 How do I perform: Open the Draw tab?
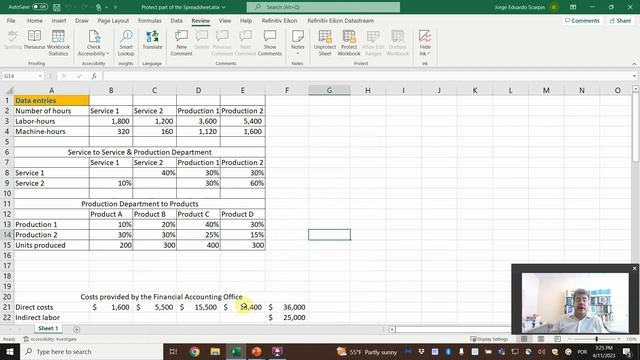coord(82,20)
